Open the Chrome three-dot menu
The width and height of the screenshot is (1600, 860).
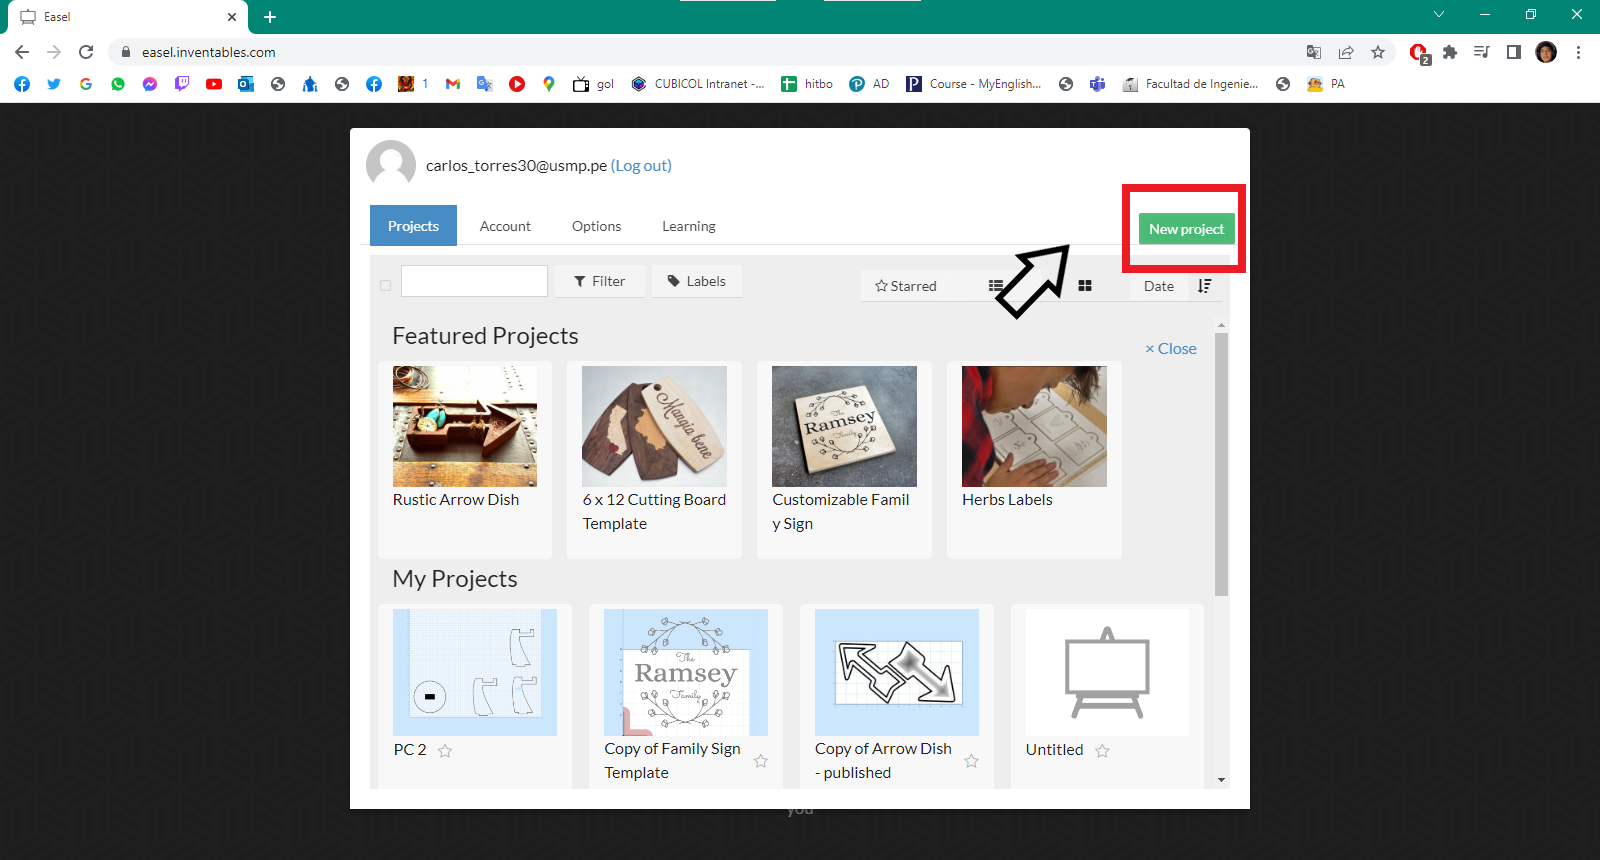(1578, 52)
